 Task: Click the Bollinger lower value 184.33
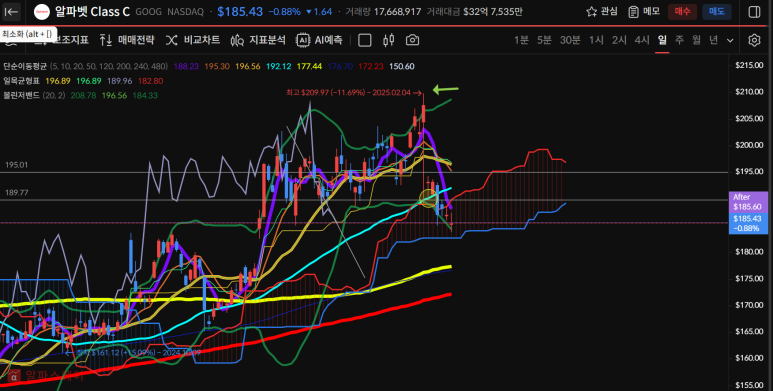point(145,96)
